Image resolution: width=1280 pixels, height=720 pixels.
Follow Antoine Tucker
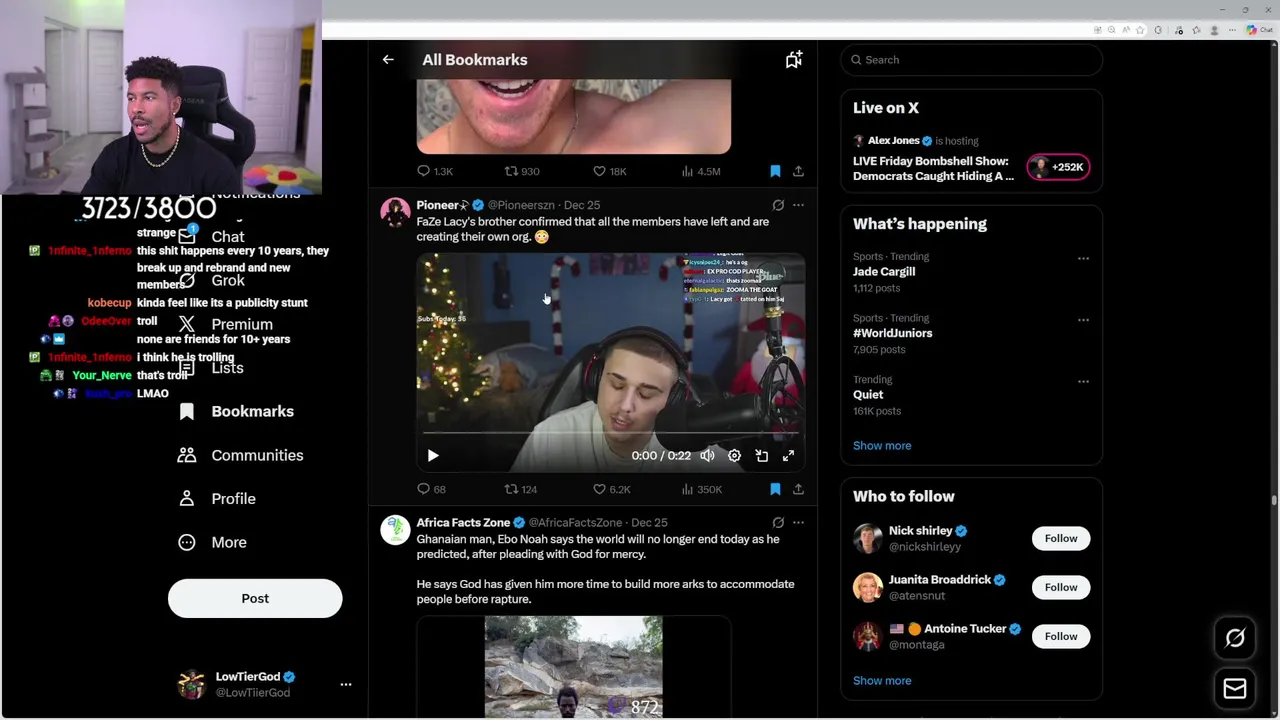click(x=1061, y=636)
